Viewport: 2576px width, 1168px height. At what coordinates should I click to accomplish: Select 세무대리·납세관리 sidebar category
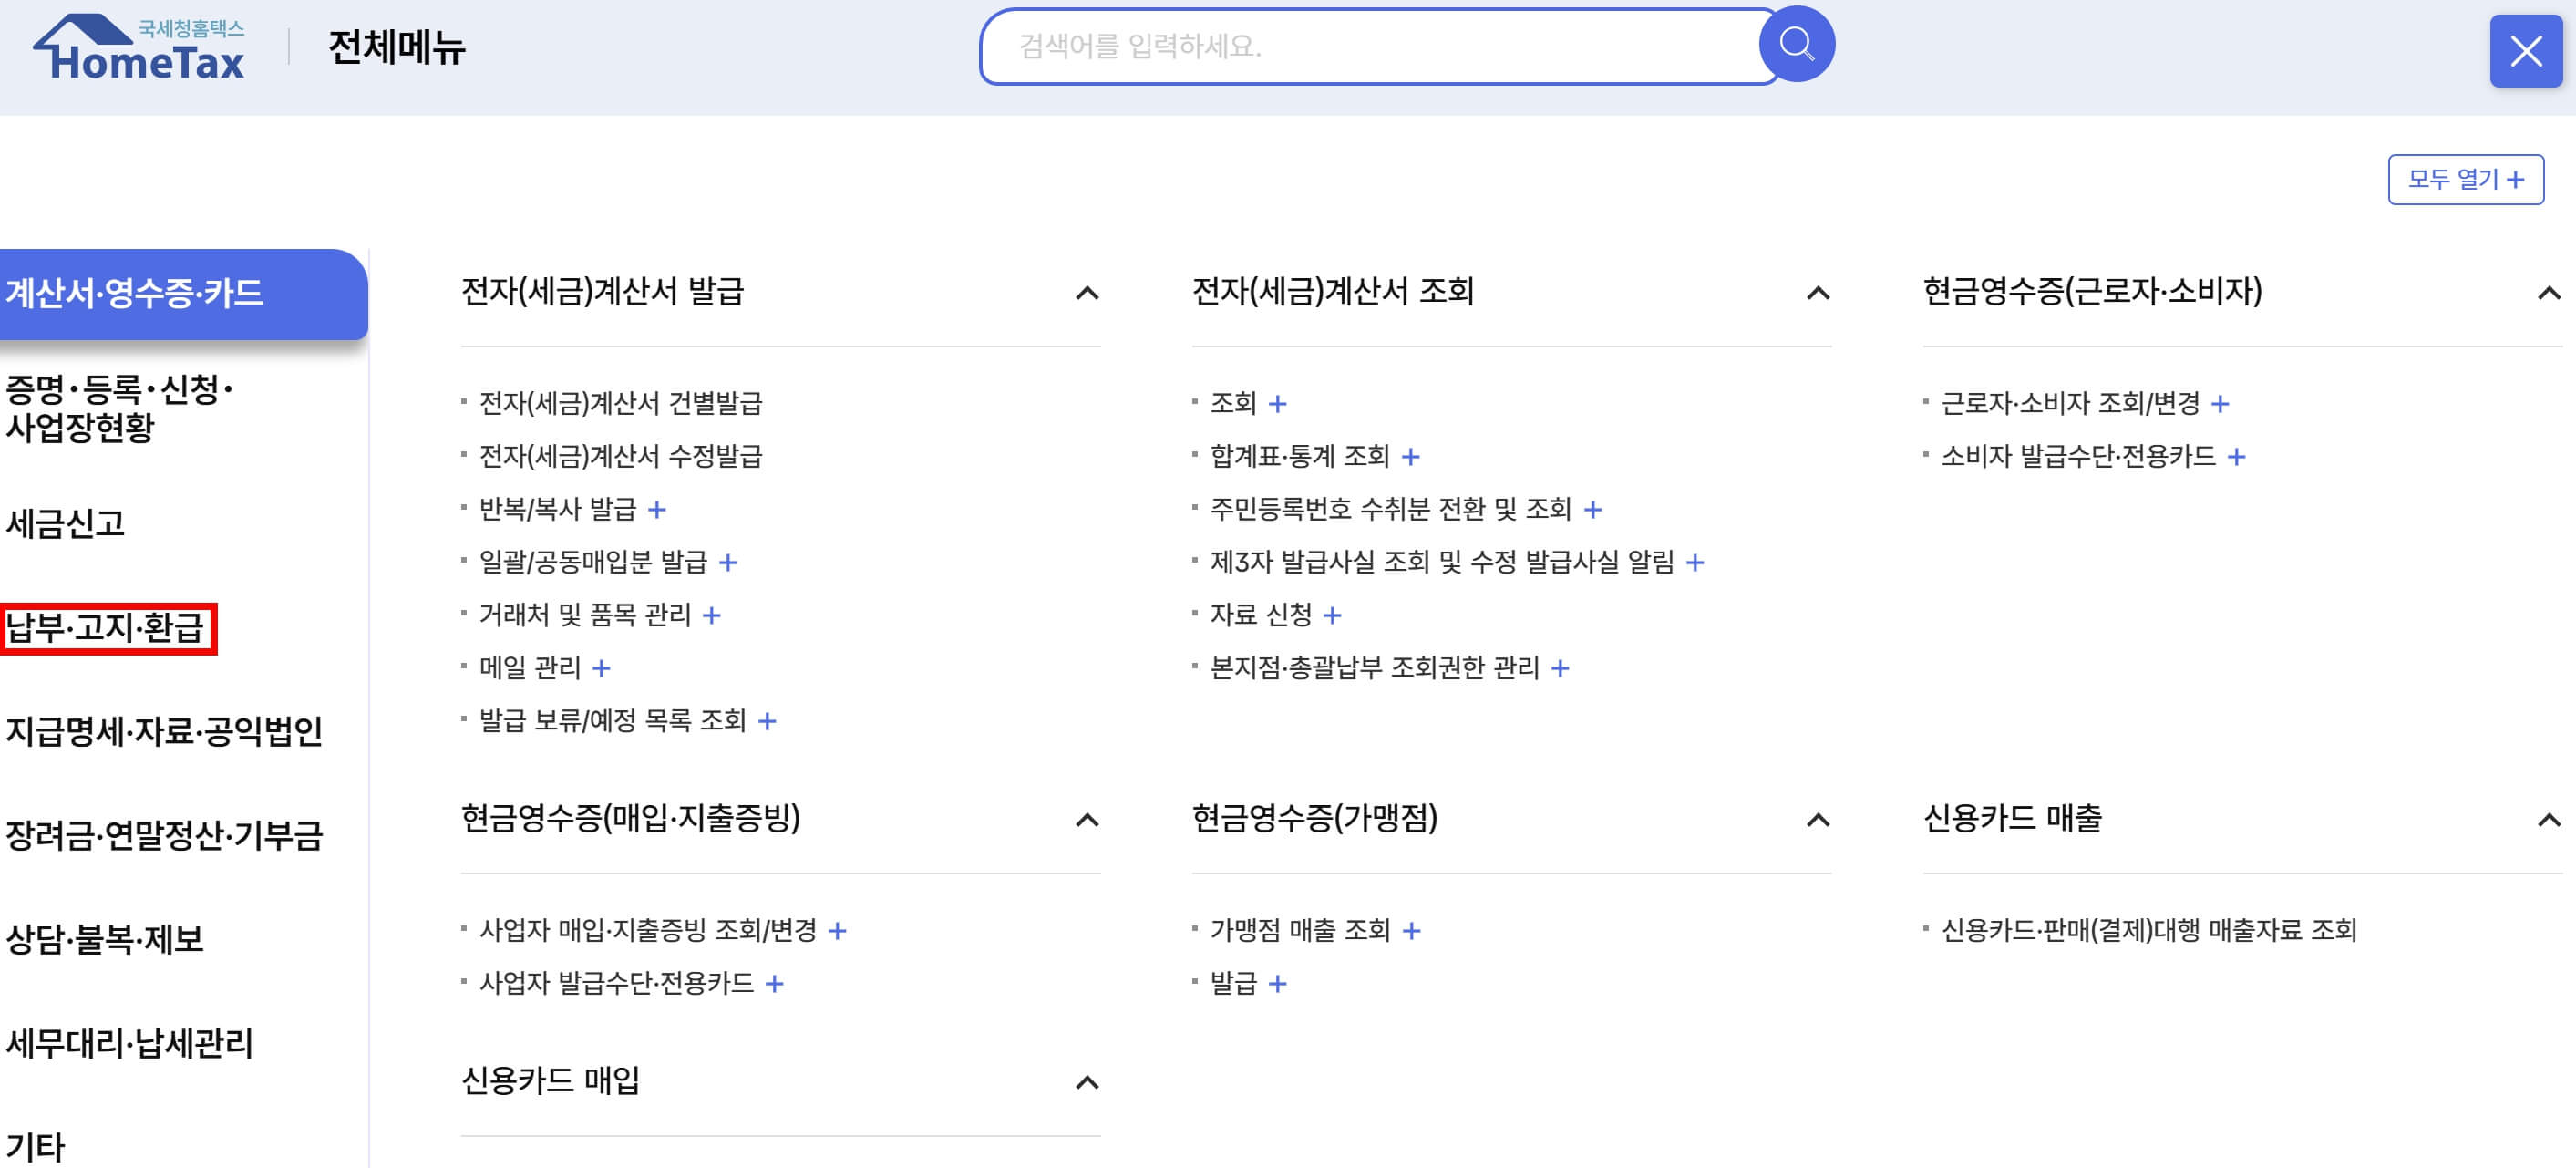point(130,1043)
